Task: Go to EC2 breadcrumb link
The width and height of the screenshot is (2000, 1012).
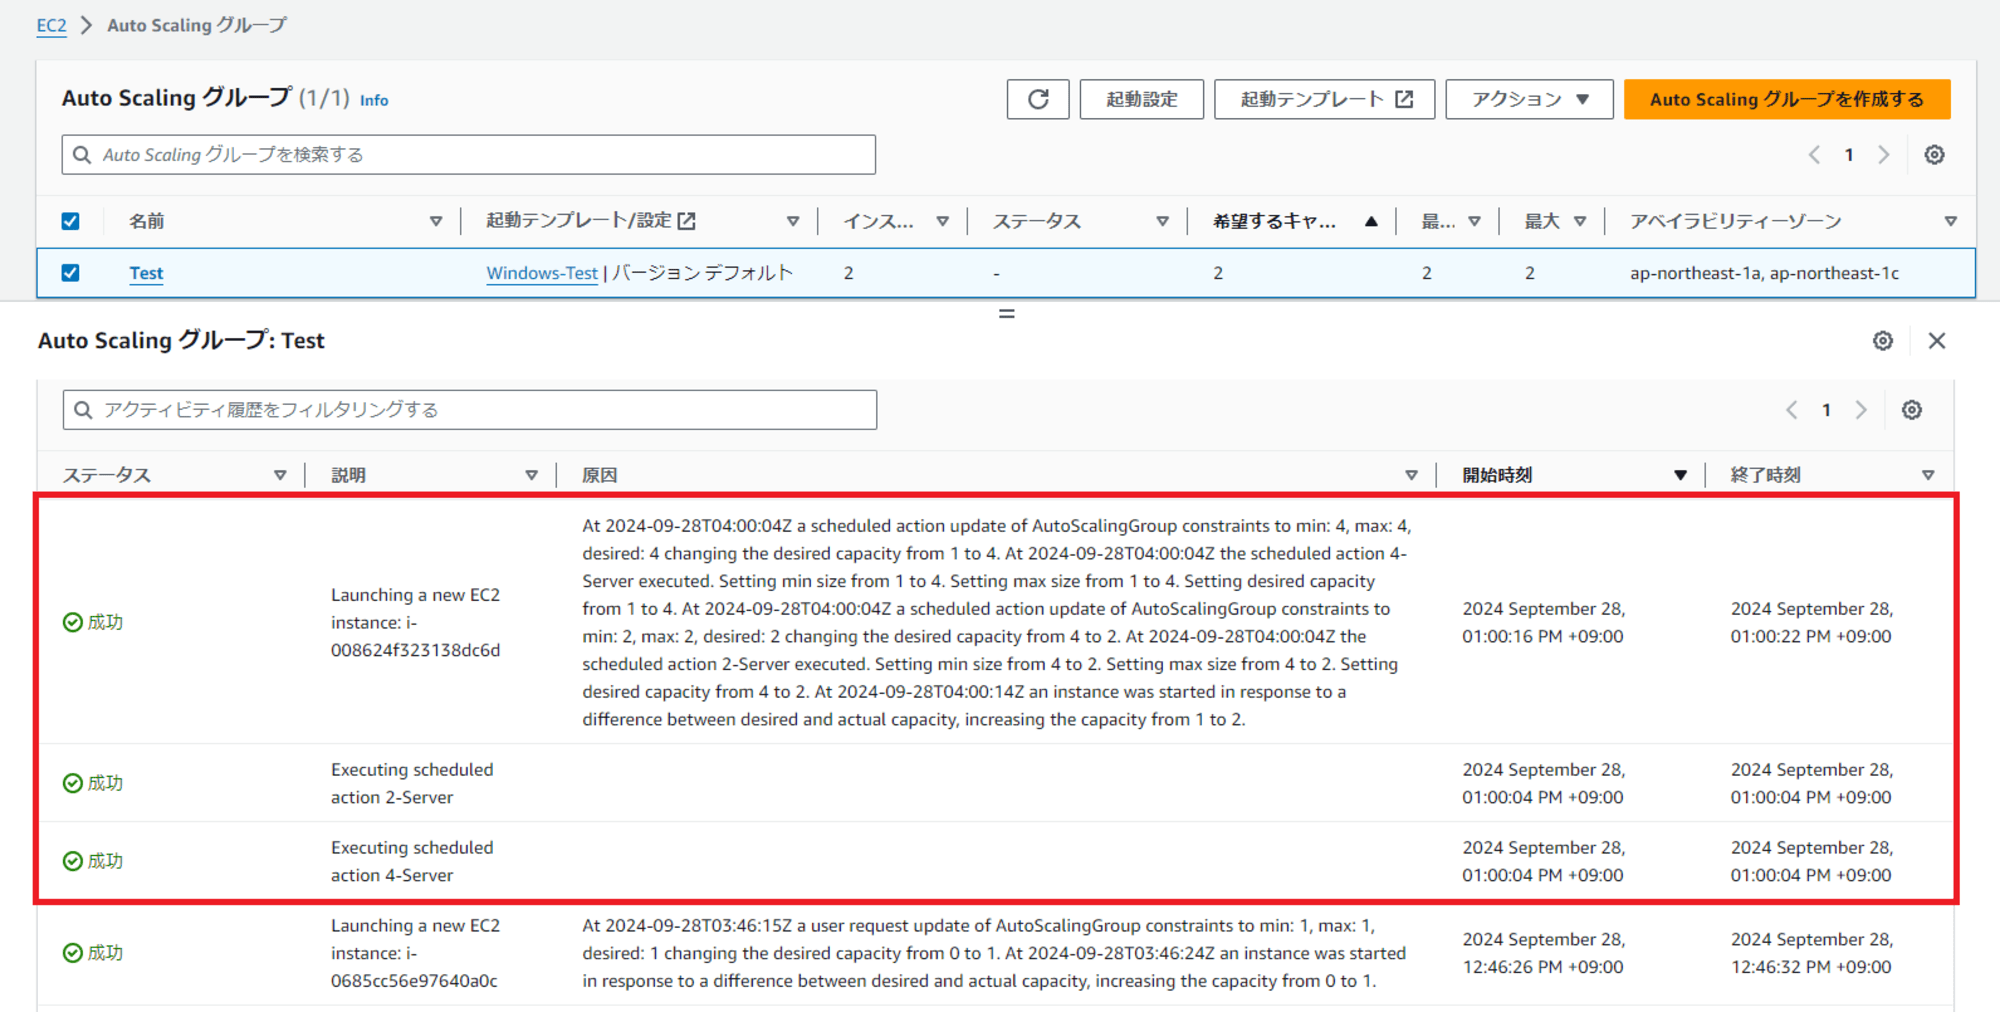Action: [51, 25]
